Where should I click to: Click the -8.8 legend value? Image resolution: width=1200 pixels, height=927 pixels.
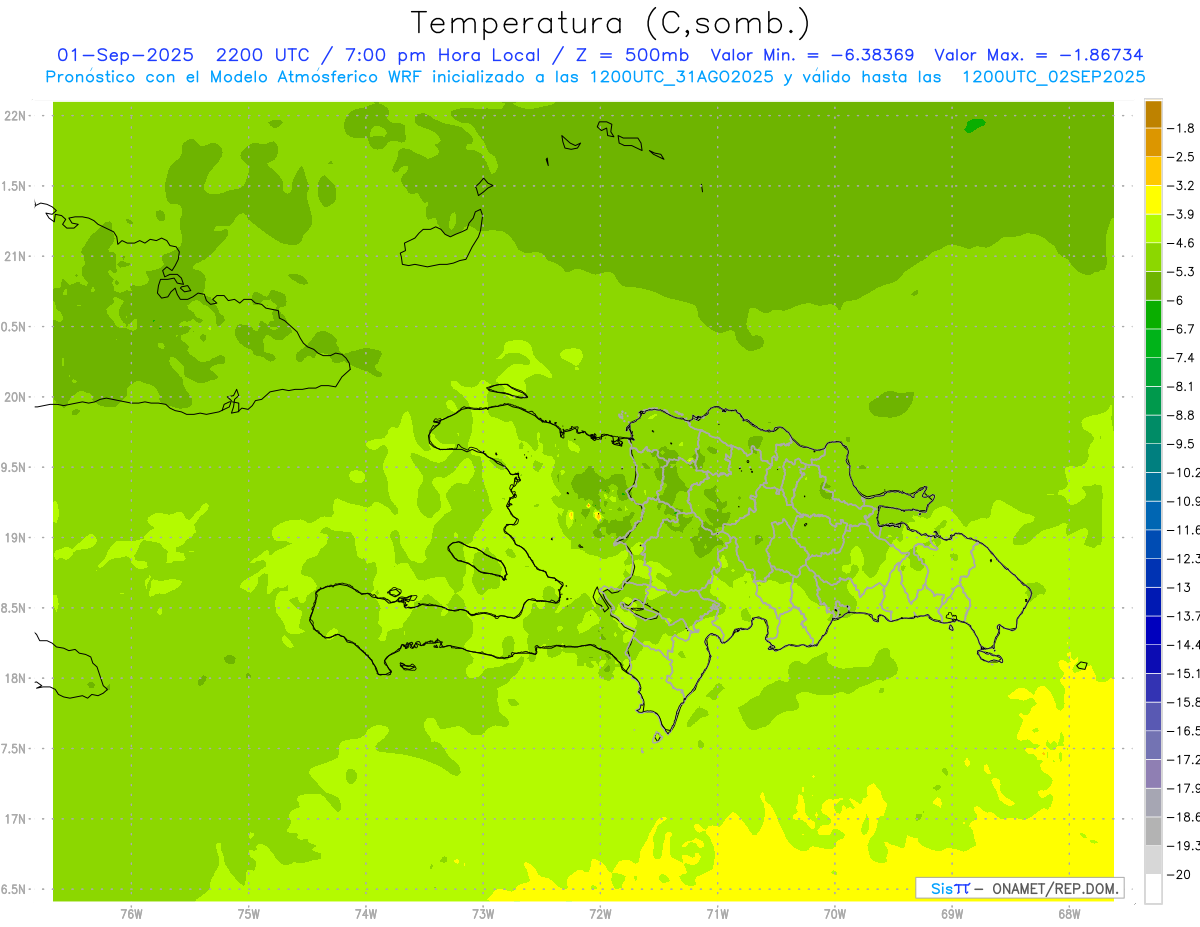tap(1182, 415)
